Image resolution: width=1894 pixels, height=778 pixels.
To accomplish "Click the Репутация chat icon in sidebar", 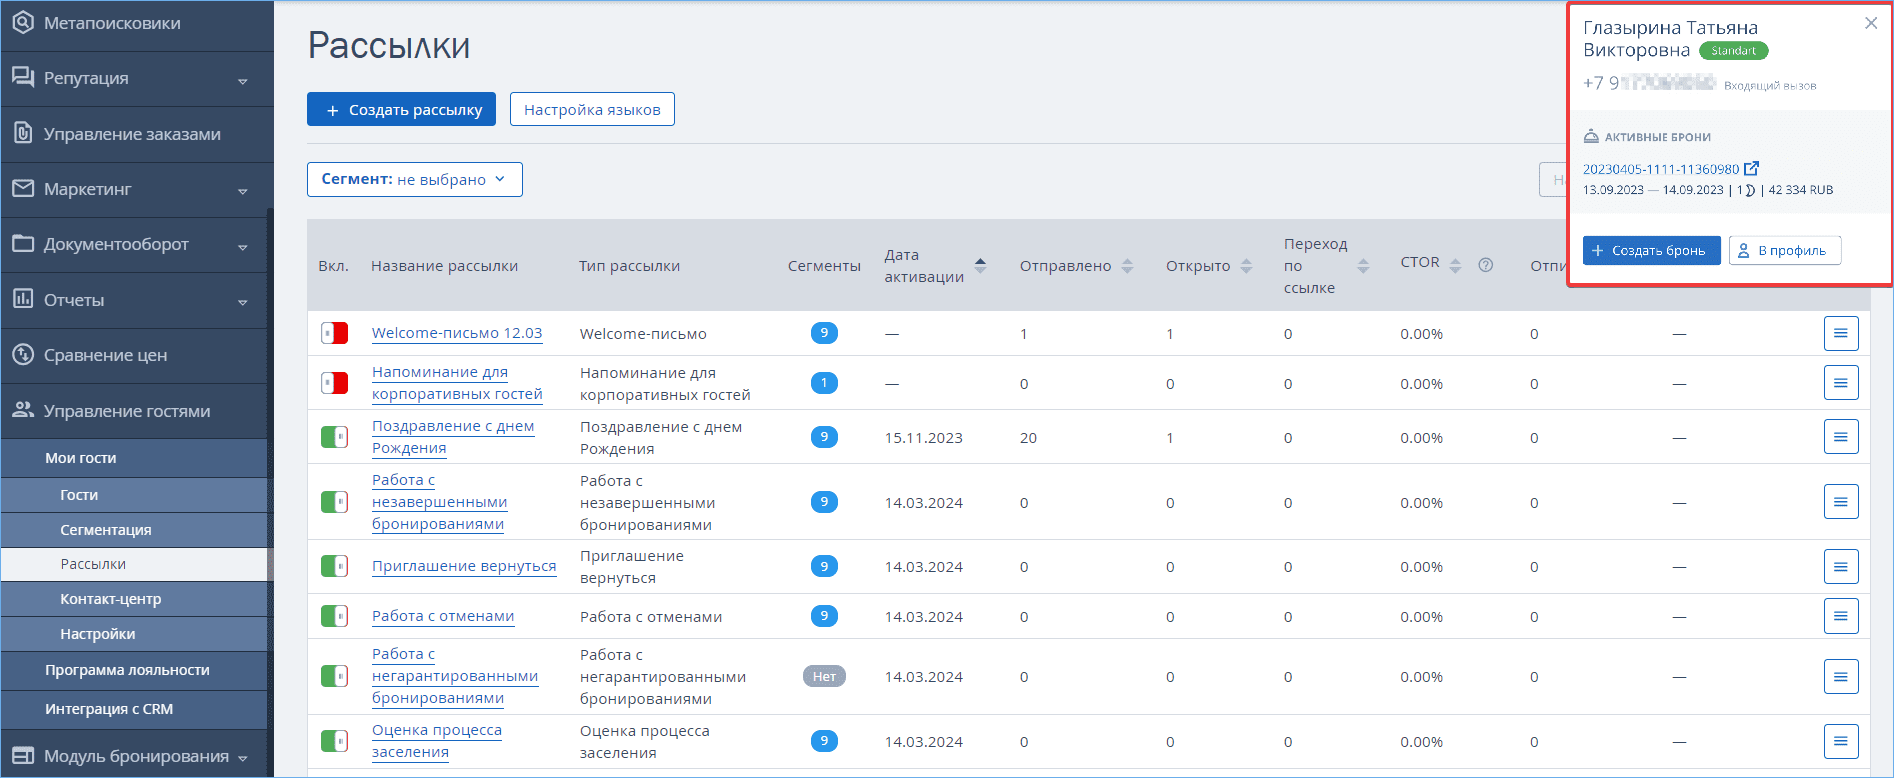I will point(23,77).
